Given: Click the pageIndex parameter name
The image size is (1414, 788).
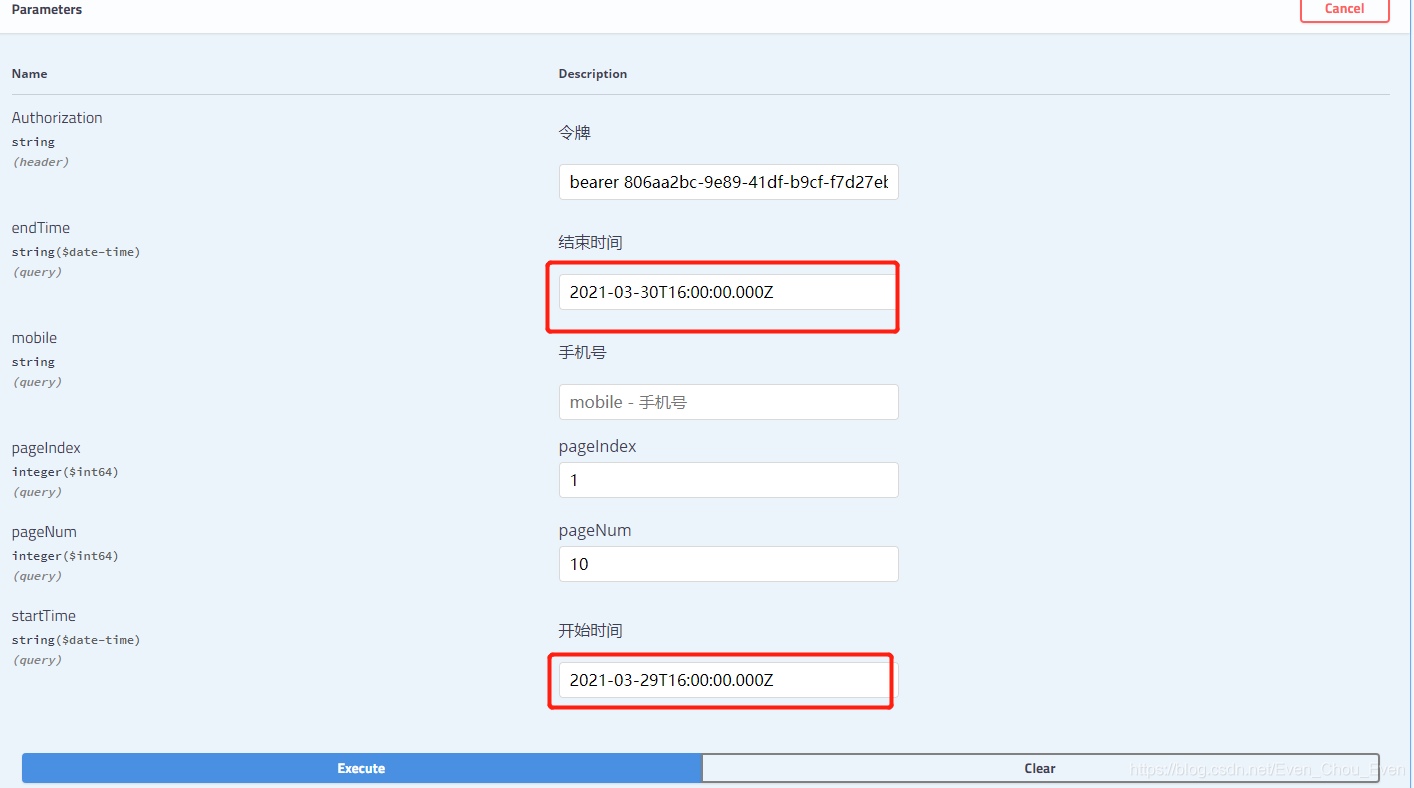Looking at the screenshot, I should point(46,448).
